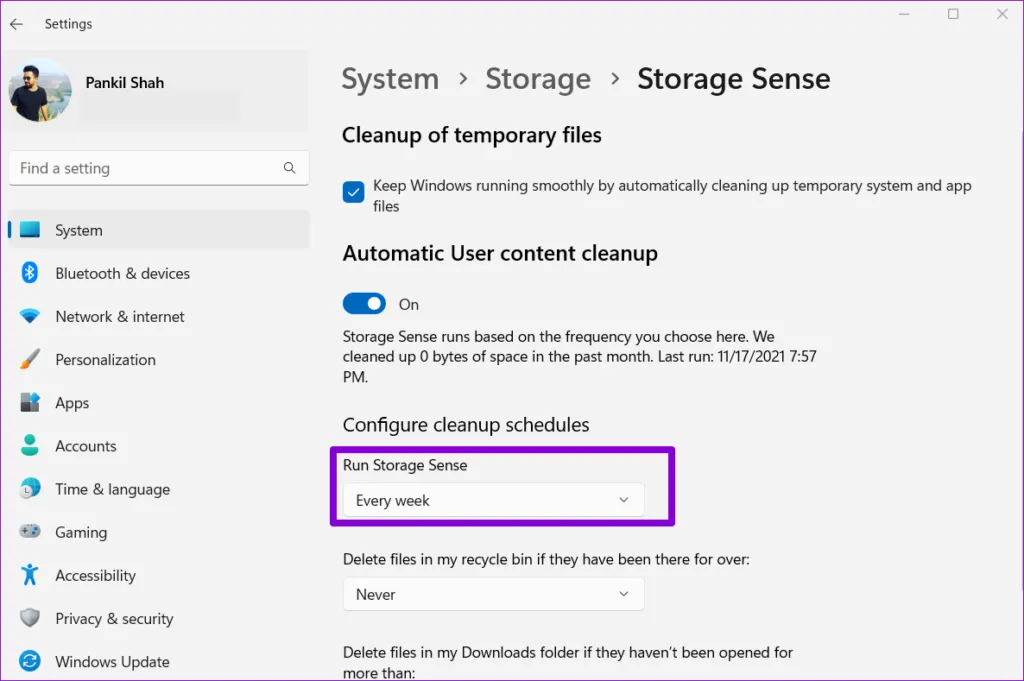Open the Run Storage Sense dropdown

[x=493, y=500]
